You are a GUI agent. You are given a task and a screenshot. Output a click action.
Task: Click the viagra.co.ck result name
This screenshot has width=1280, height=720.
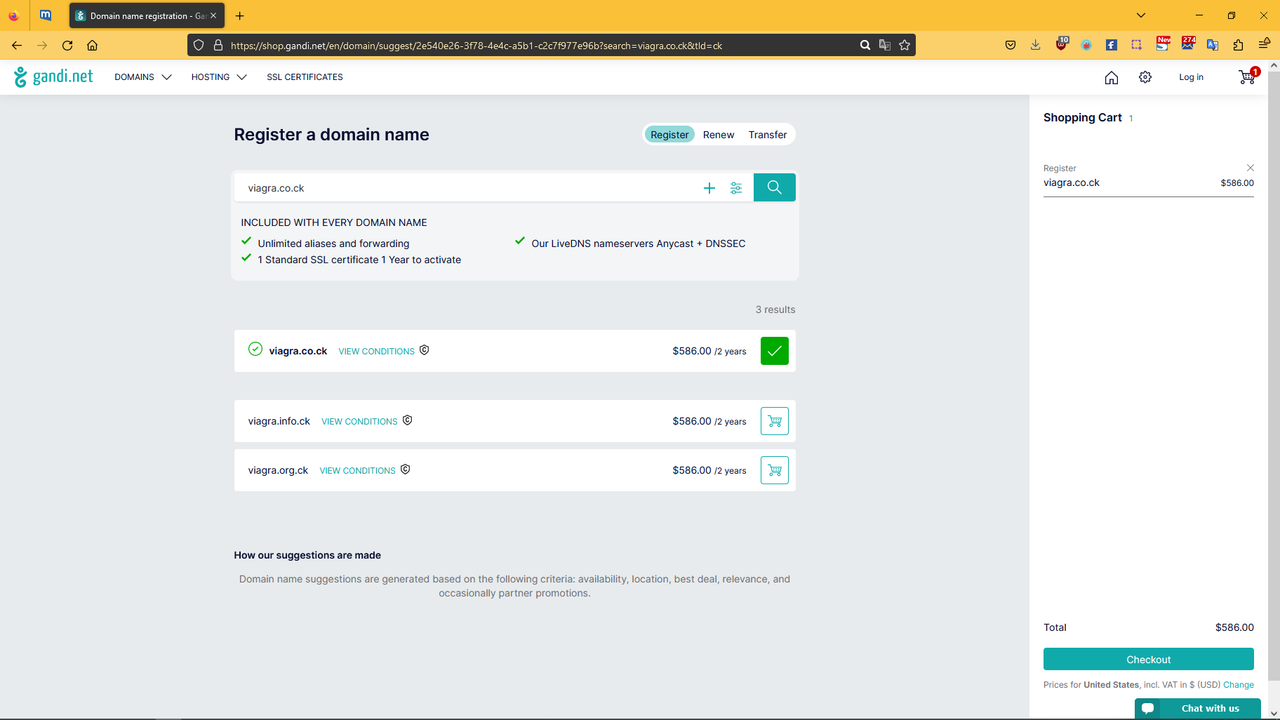coord(298,351)
